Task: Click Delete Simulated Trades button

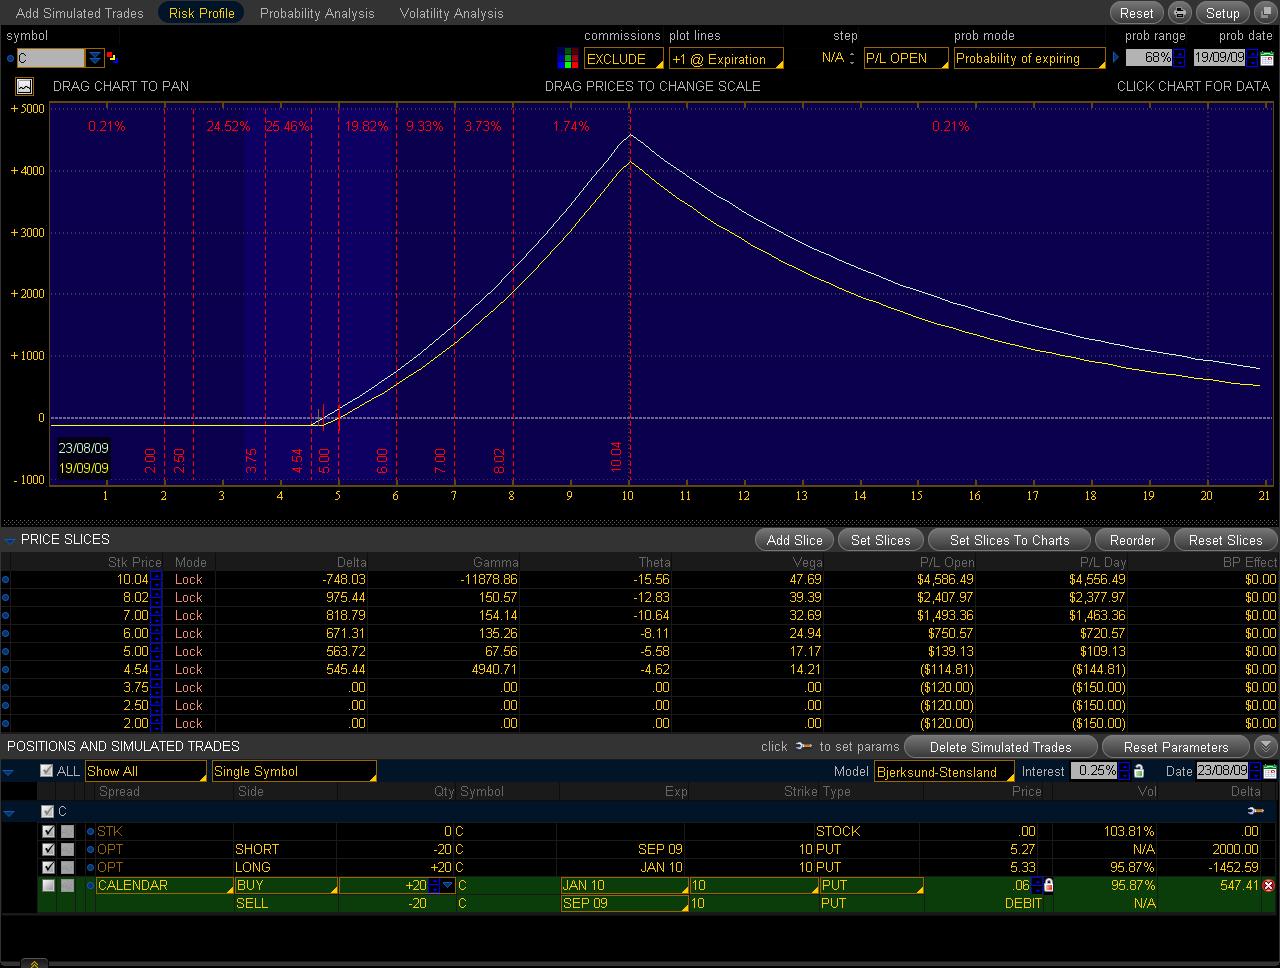Action: click(1000, 747)
